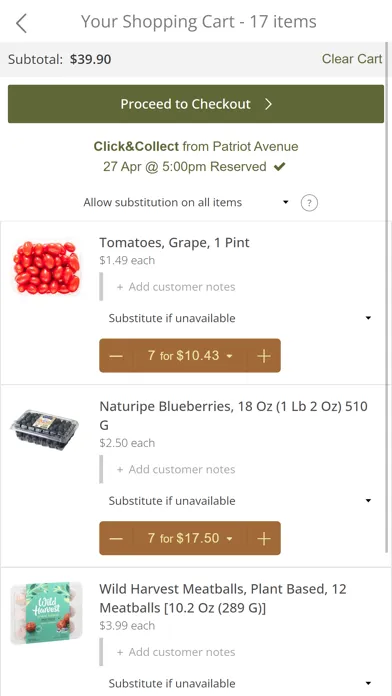Add customer notes for Grape Tomatoes
Image resolution: width=392 pixels, height=696 pixels.
[x=176, y=287]
